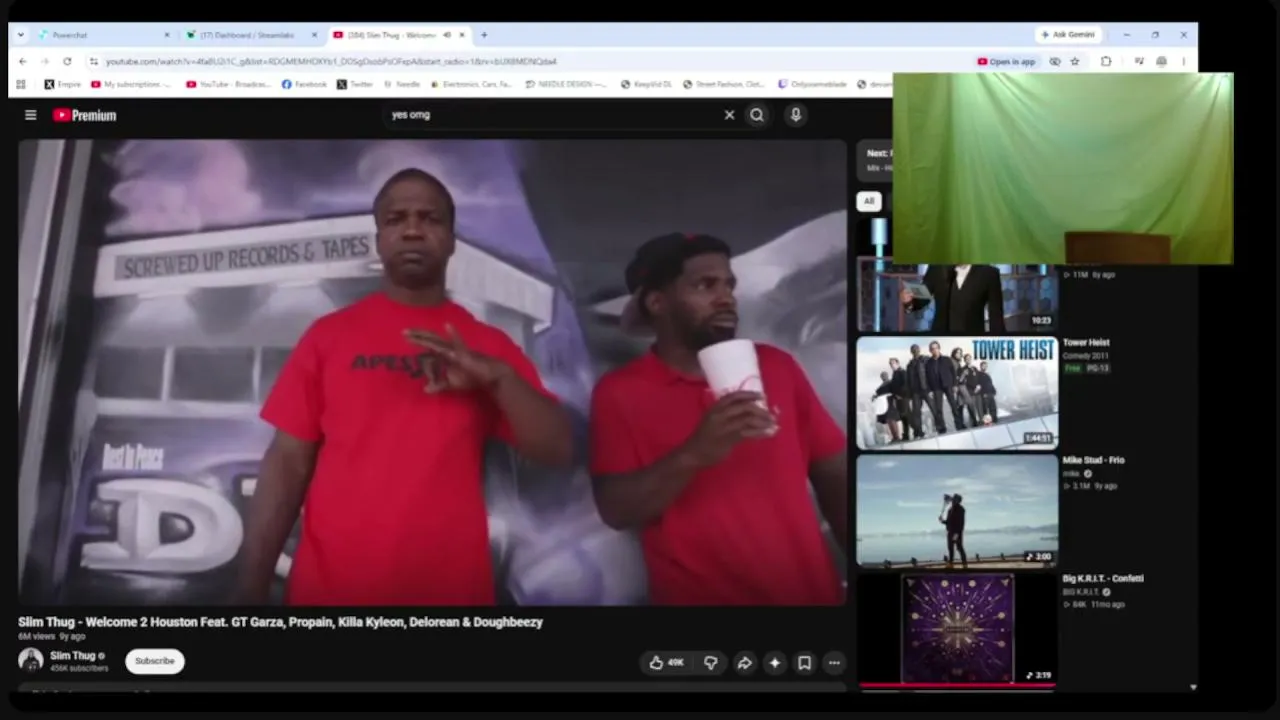The image size is (1280, 720).
Task: Open the sparkle Ask feature under the video
Action: (x=774, y=662)
